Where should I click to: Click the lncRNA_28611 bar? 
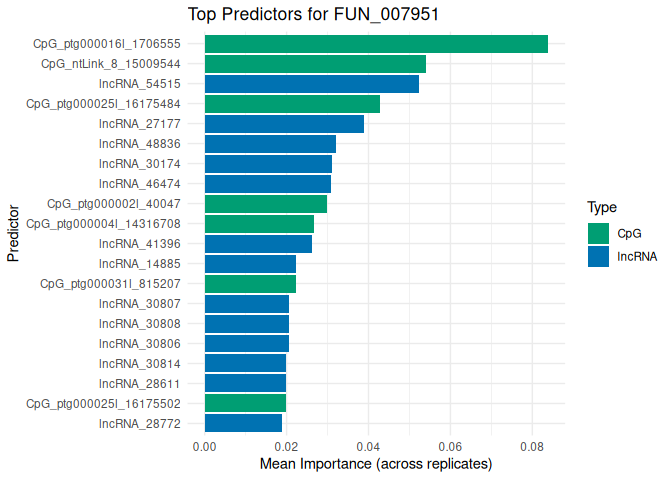pos(245,383)
